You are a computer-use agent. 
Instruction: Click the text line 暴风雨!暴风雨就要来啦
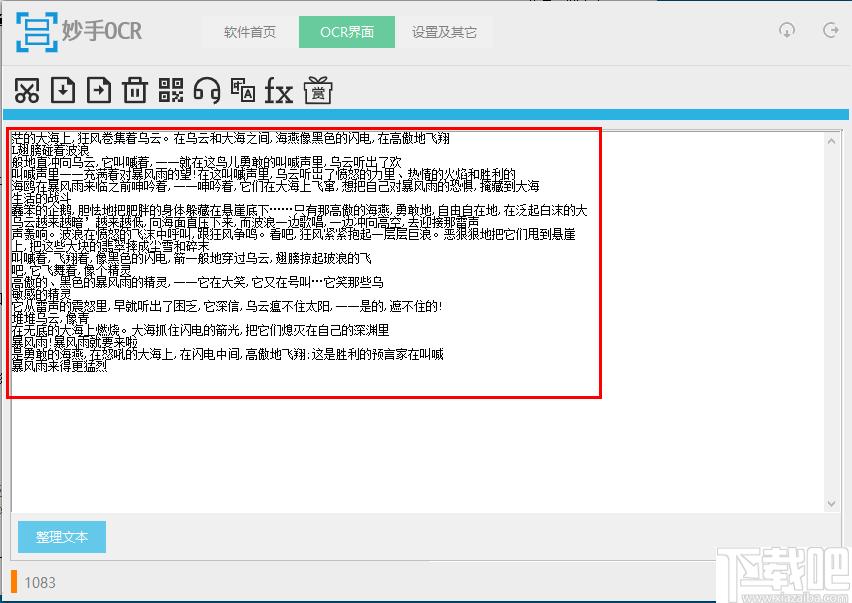tap(74, 342)
